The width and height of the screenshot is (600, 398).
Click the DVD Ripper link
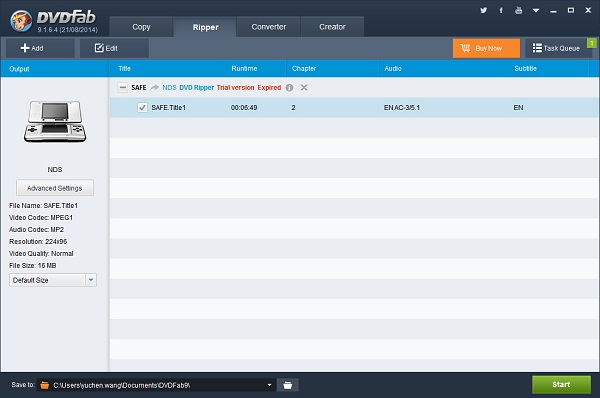196,88
